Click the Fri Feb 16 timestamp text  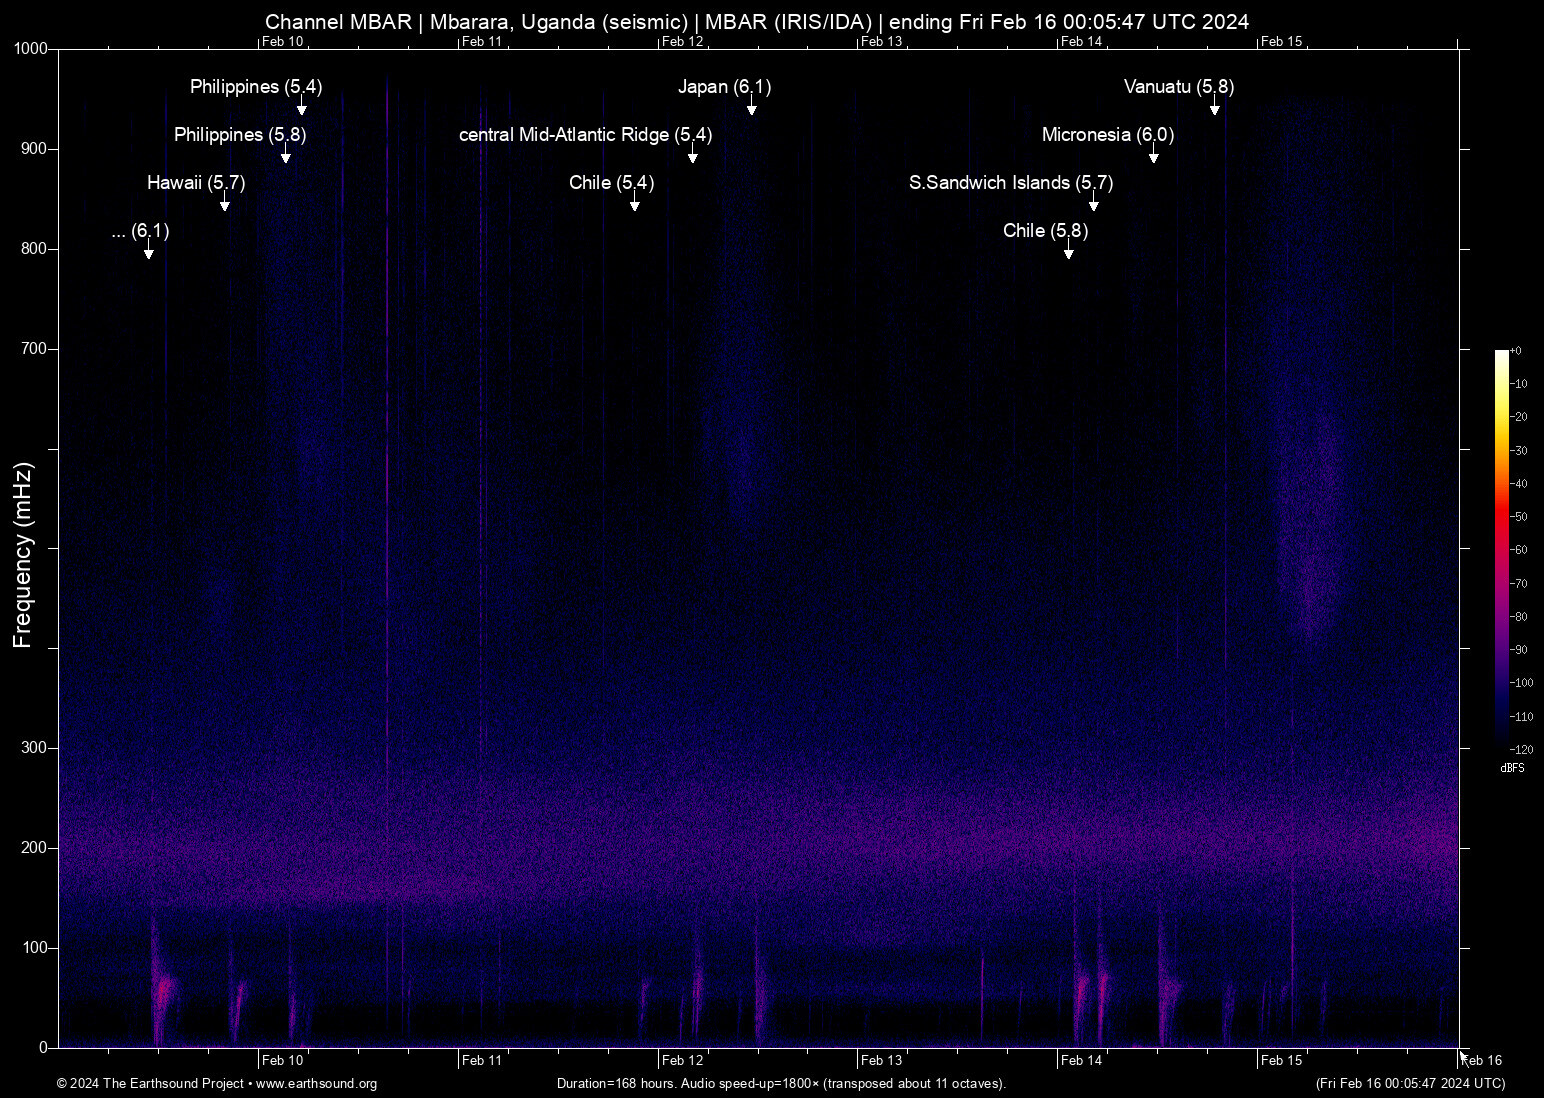tap(1412, 1084)
